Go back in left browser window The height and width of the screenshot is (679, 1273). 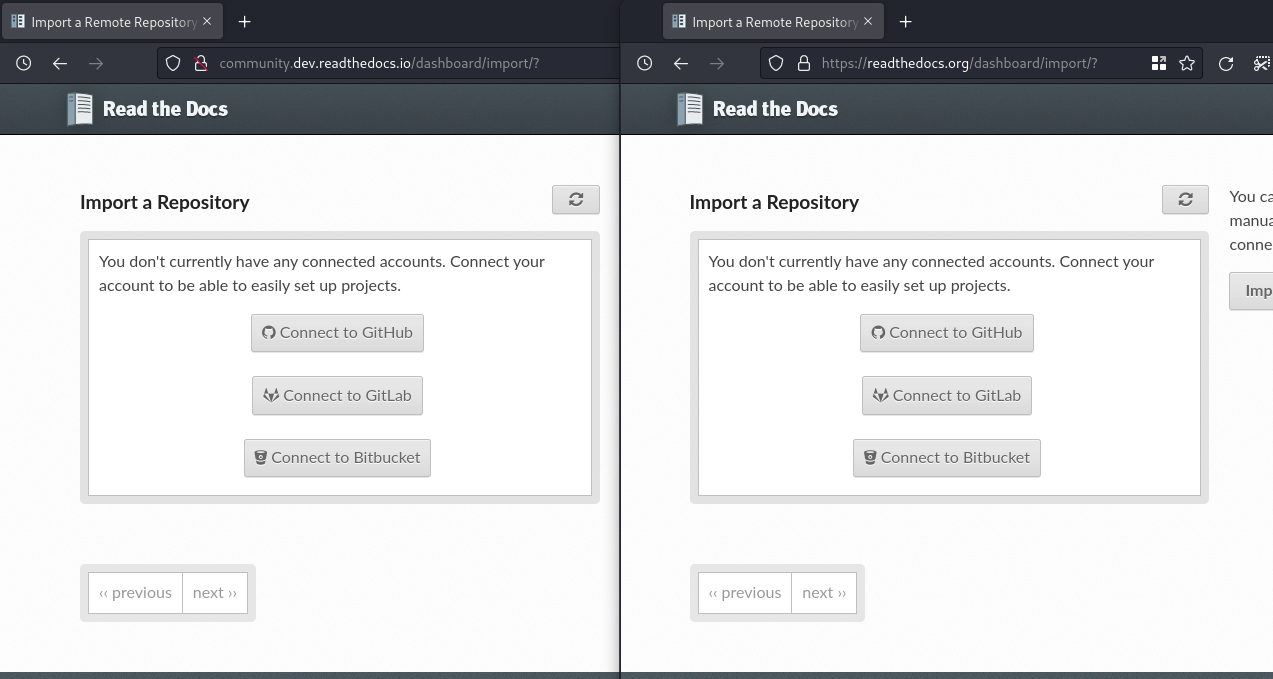pos(60,63)
